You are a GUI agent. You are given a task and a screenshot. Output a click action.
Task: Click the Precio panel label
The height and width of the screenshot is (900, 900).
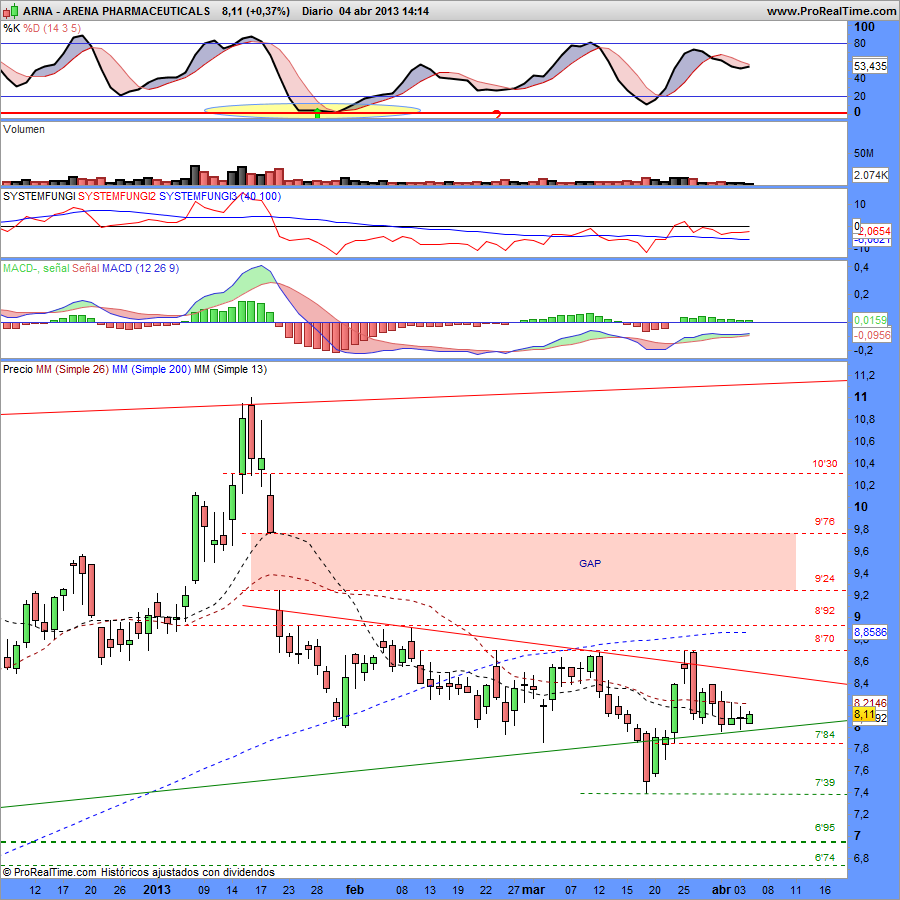coord(18,369)
